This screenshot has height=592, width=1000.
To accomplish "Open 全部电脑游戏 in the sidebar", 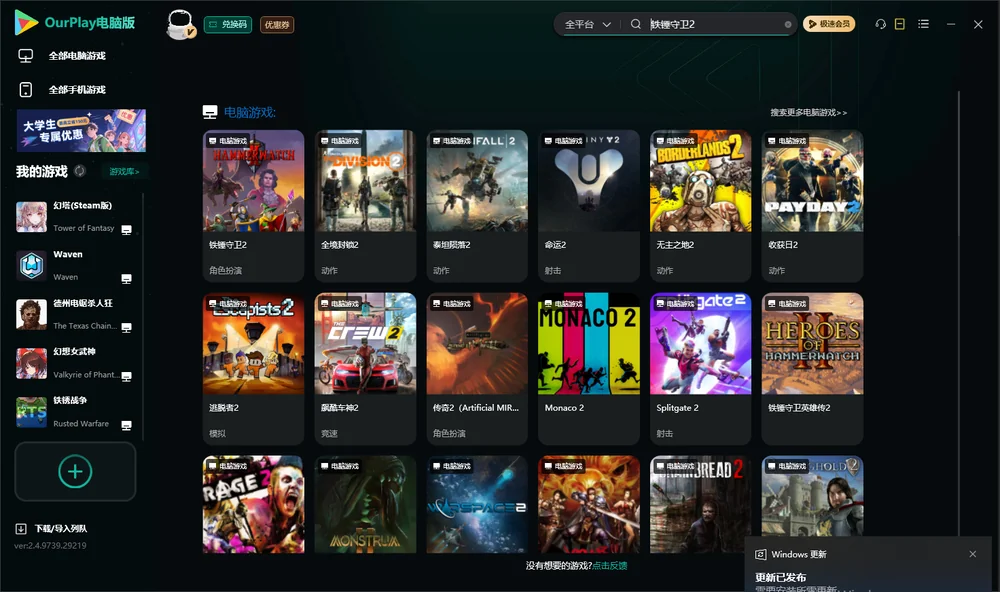I will pyautogui.click(x=77, y=56).
